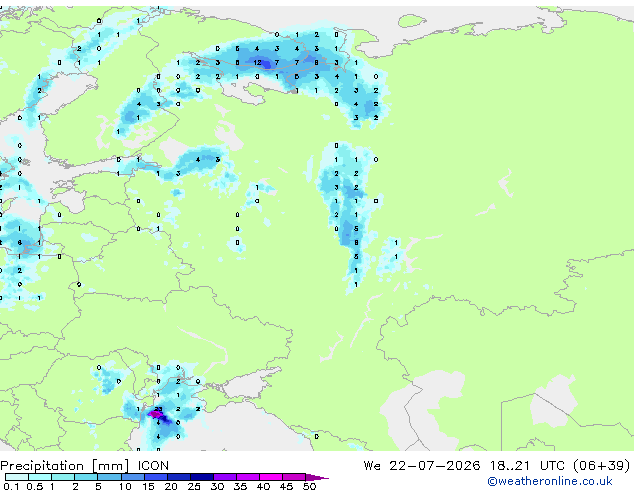
Task: Click the 0.5–1 mm legend color box
Action: (40, 477)
